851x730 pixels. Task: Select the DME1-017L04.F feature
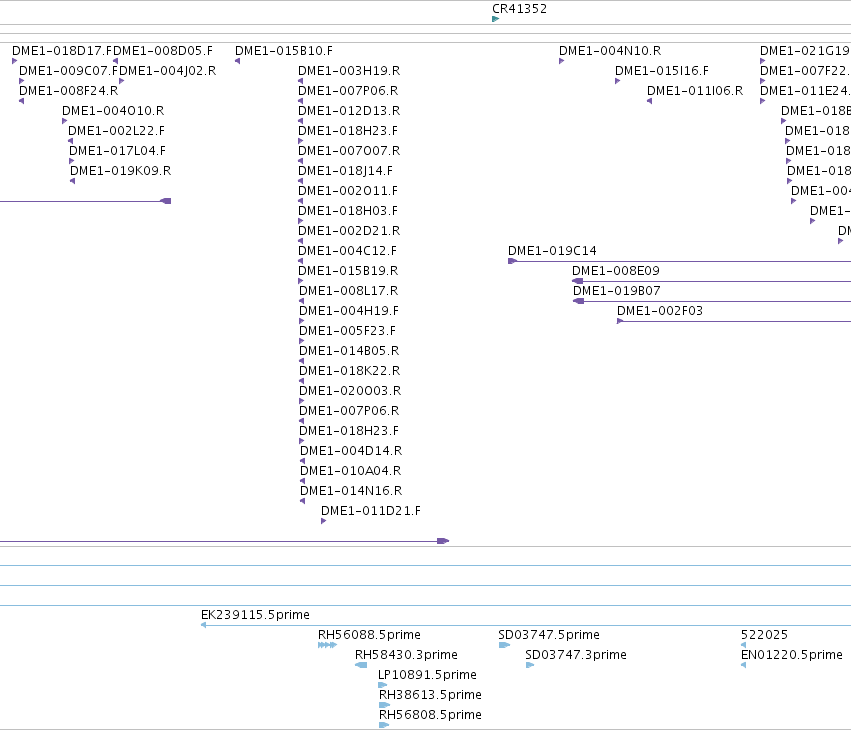tap(117, 151)
